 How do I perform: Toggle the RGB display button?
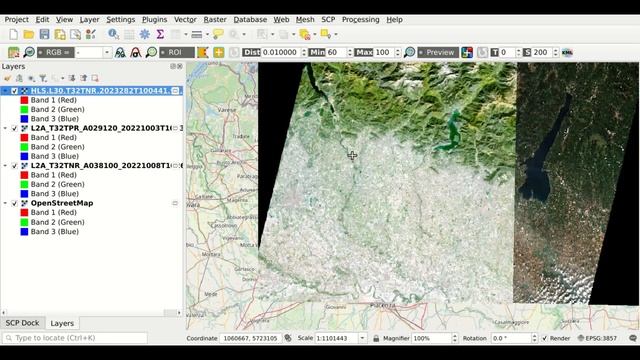pos(56,52)
